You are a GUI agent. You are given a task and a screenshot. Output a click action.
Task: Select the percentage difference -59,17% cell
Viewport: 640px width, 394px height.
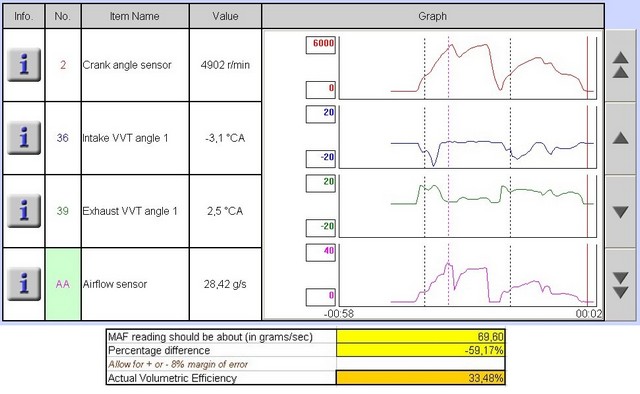[x=420, y=350]
